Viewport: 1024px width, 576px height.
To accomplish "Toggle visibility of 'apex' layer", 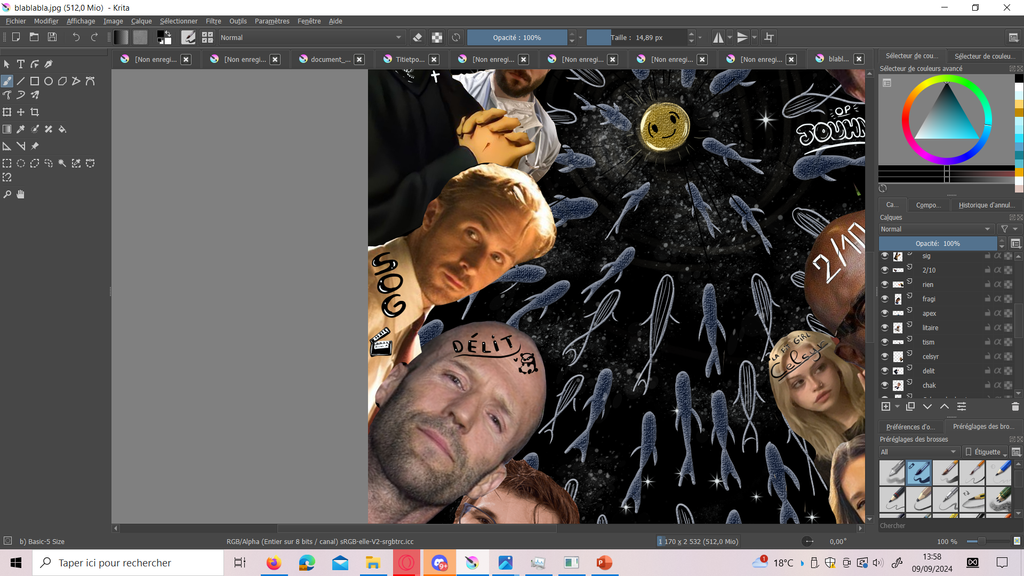I will 885,313.
